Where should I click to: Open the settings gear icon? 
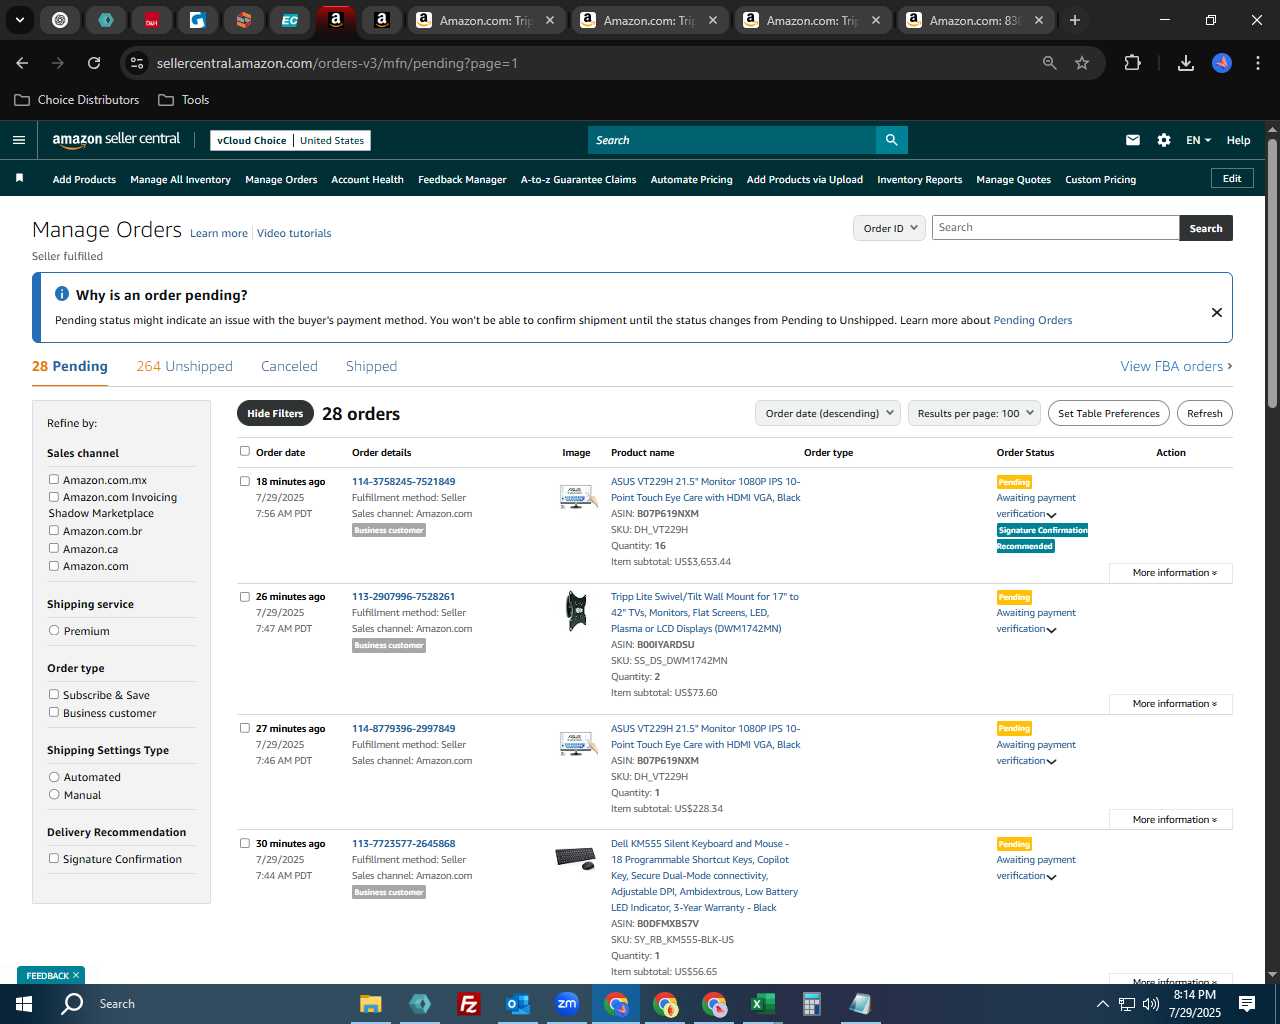pyautogui.click(x=1164, y=140)
